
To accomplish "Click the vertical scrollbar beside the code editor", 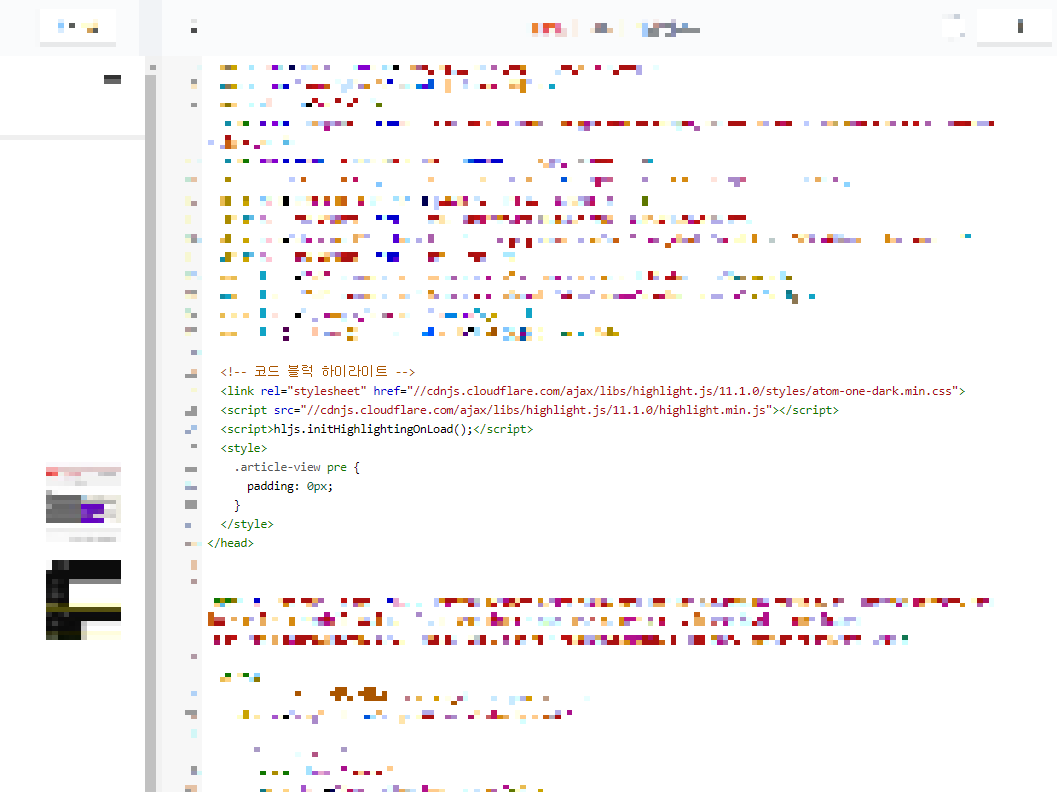I will pos(151,431).
